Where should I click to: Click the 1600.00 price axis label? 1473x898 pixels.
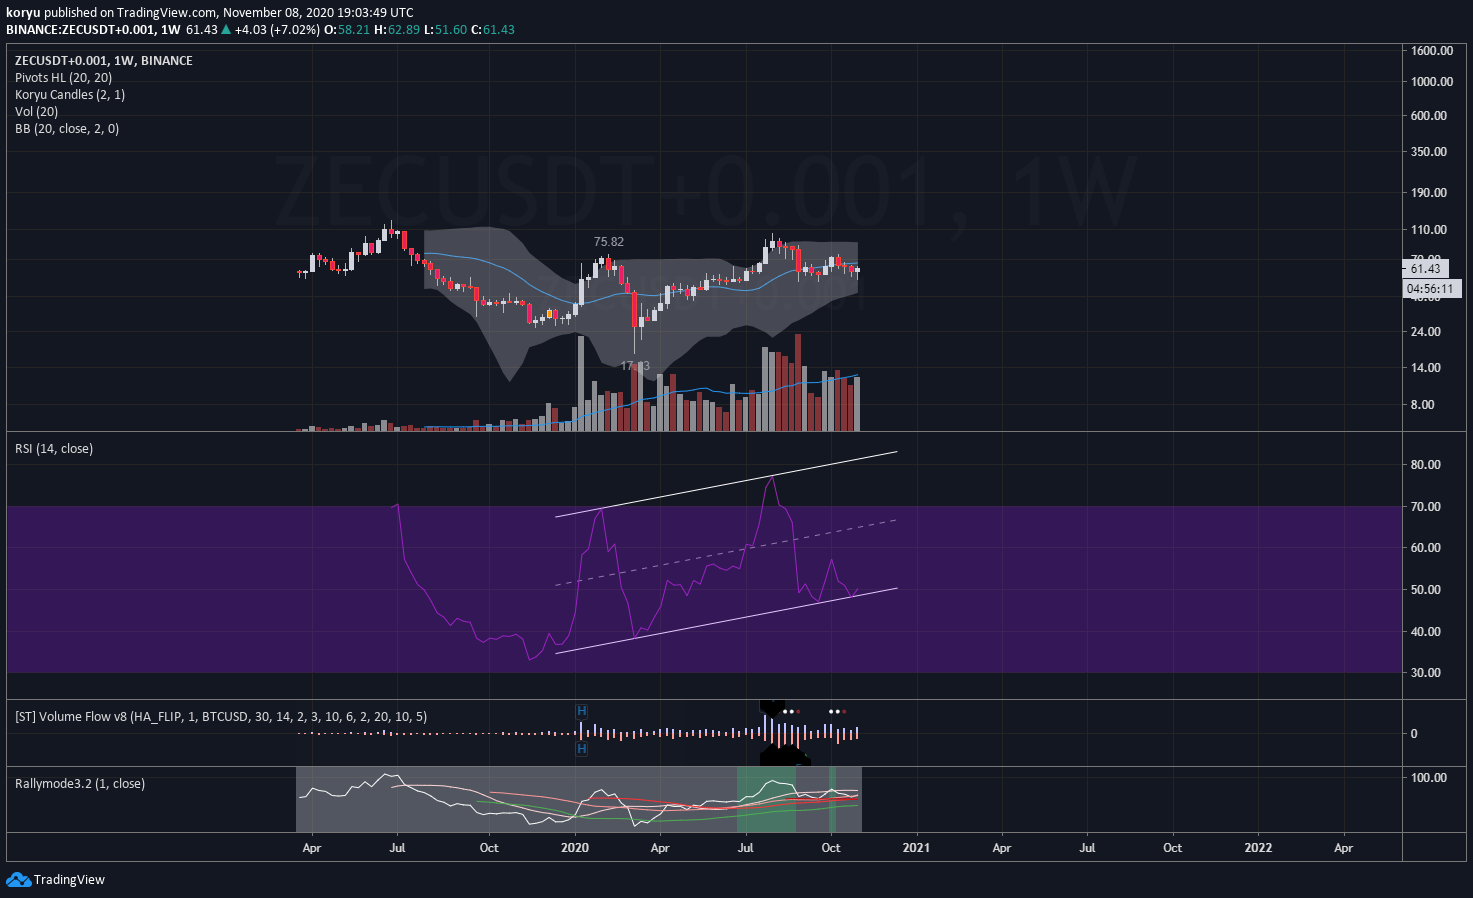pyautogui.click(x=1432, y=51)
